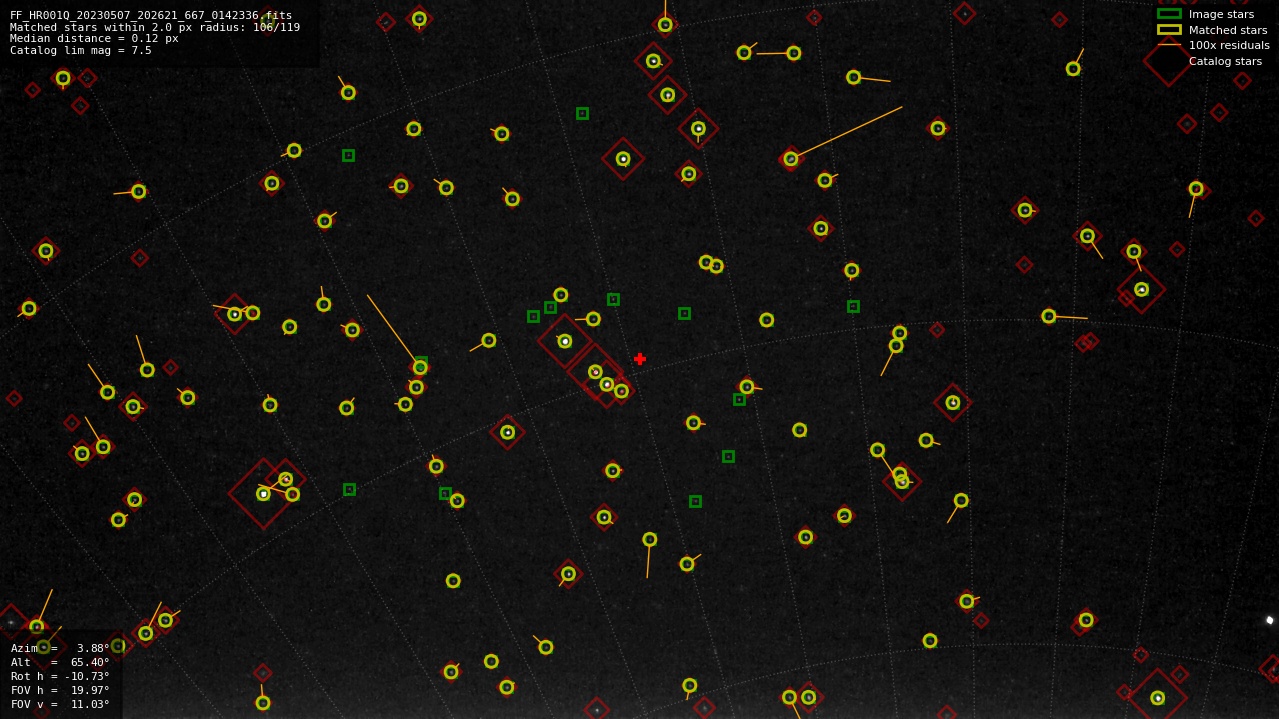Screen dimensions: 1279x719
Task: Click the '100x residuals' legend label
Action: click(1229, 45)
